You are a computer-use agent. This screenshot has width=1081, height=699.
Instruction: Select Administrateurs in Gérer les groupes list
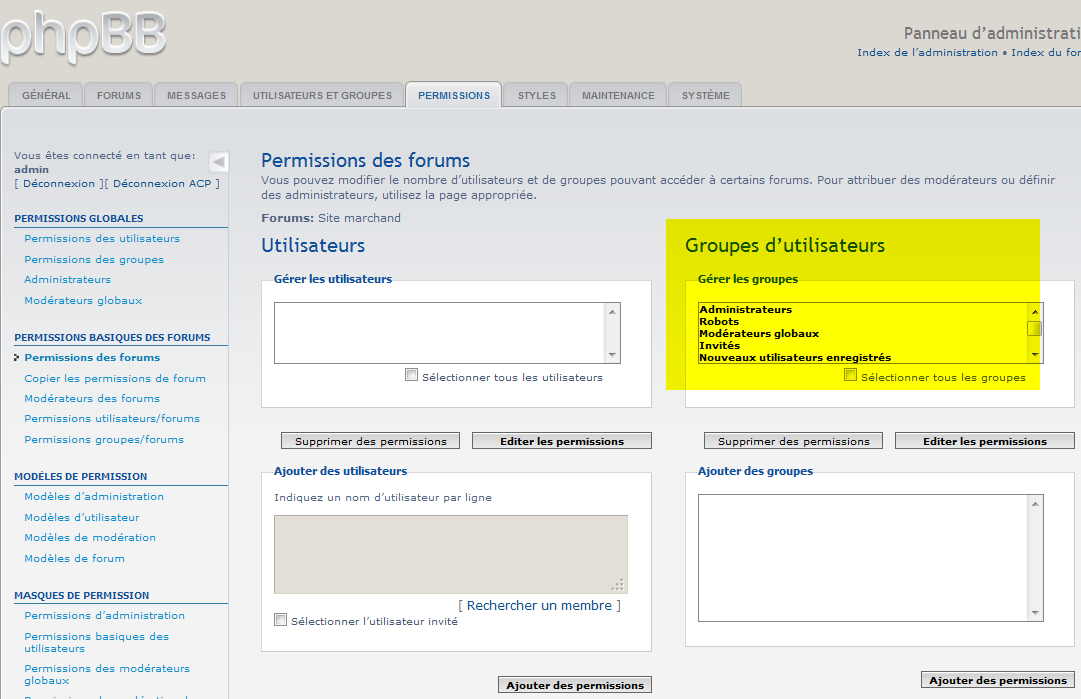pyautogui.click(x=745, y=310)
